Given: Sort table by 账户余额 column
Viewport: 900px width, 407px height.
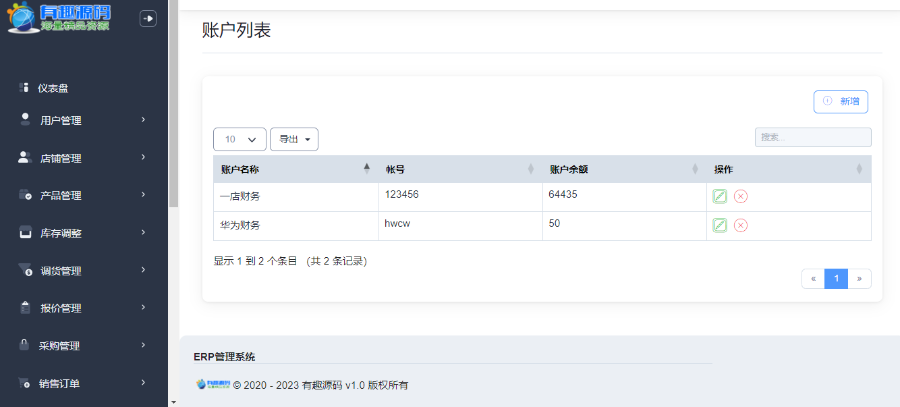Looking at the screenshot, I should point(622,169).
